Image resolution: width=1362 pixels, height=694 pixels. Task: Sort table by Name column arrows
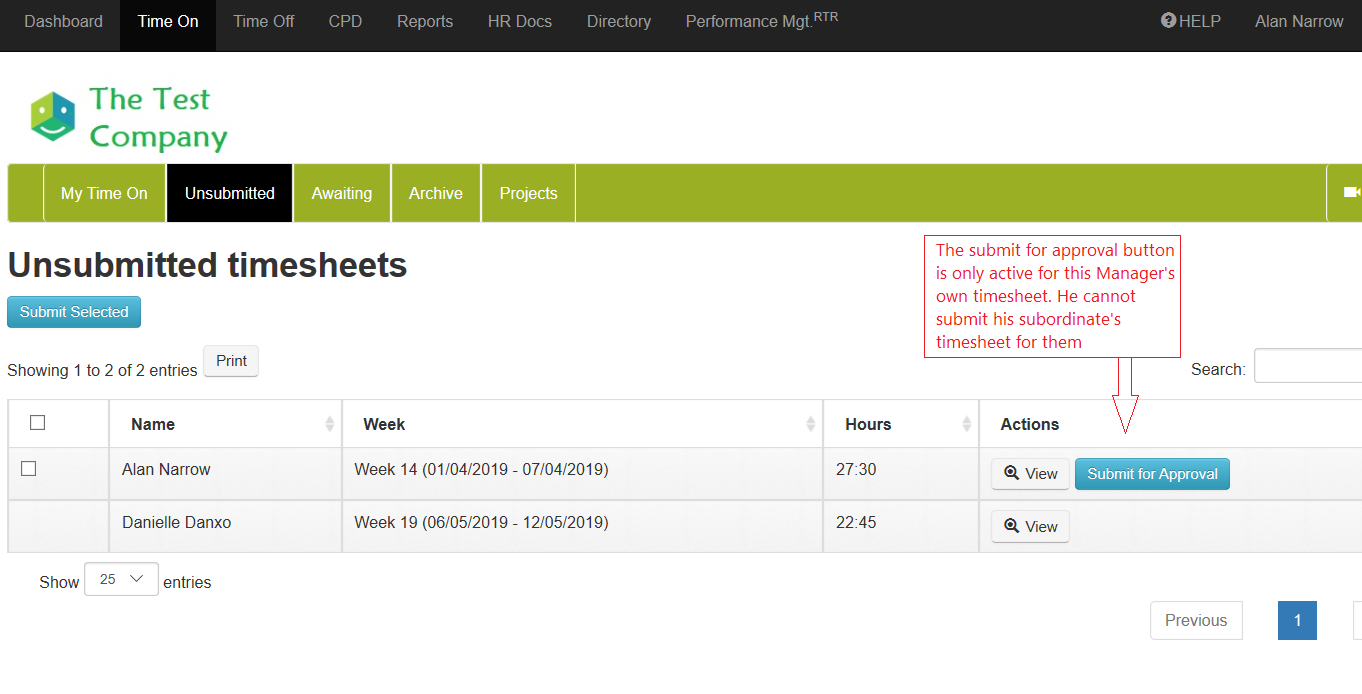(329, 424)
